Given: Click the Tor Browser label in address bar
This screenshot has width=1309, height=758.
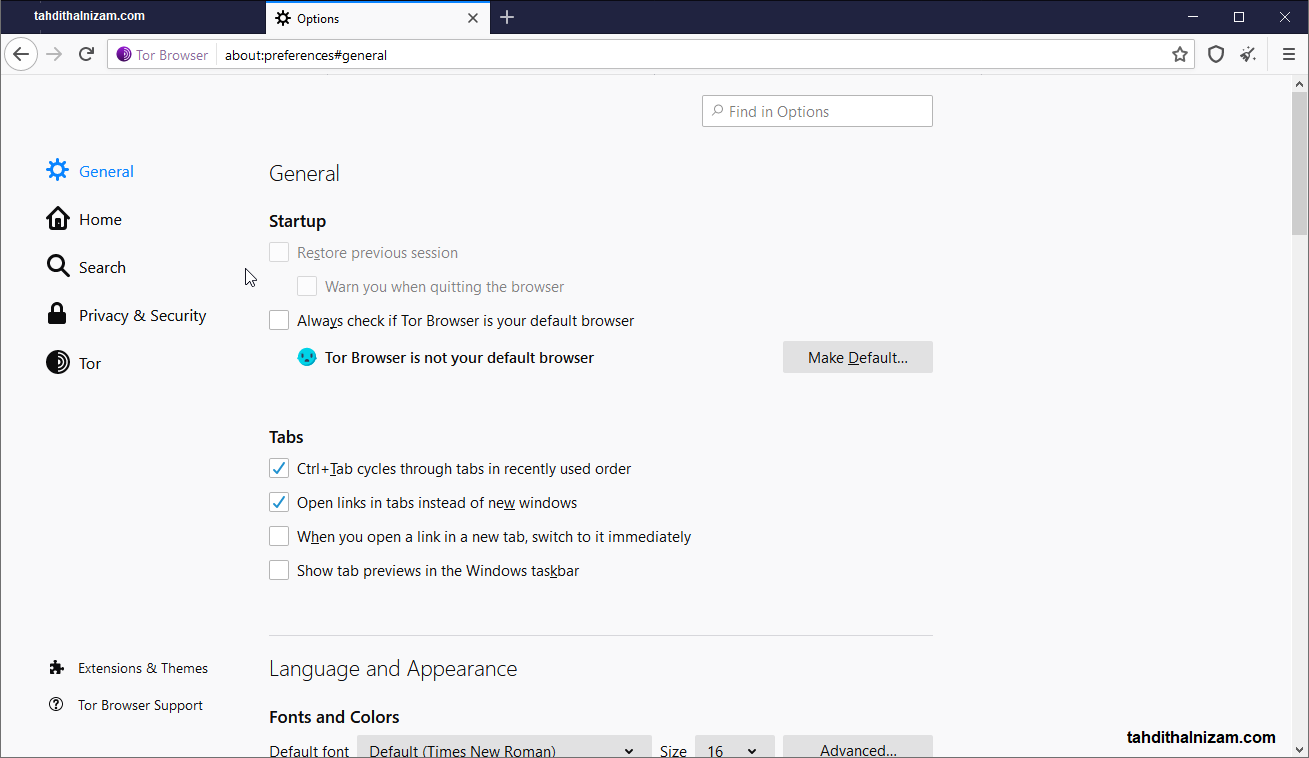Looking at the screenshot, I should click(x=172, y=55).
